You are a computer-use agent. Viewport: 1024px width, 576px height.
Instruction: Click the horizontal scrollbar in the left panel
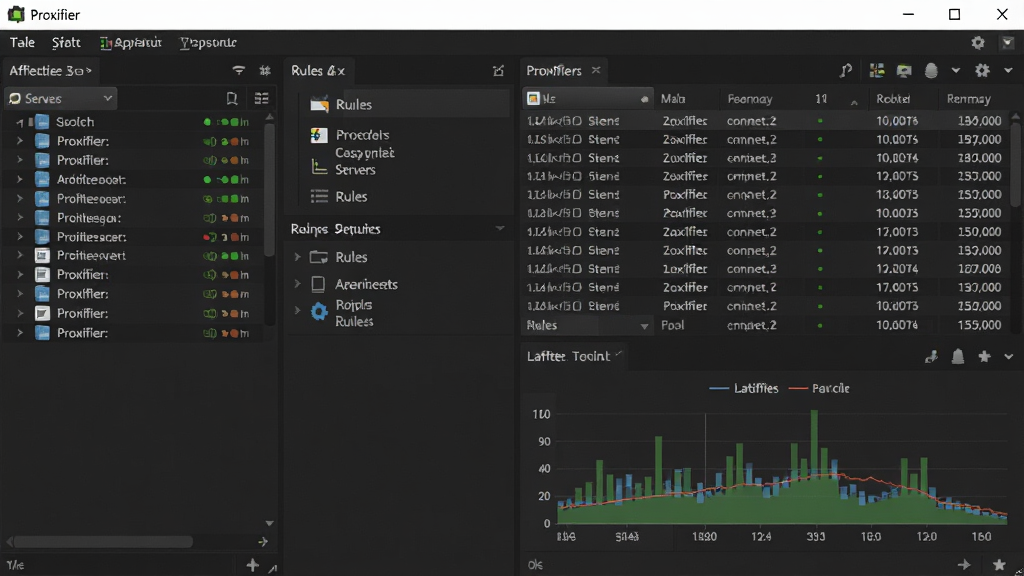(103, 541)
